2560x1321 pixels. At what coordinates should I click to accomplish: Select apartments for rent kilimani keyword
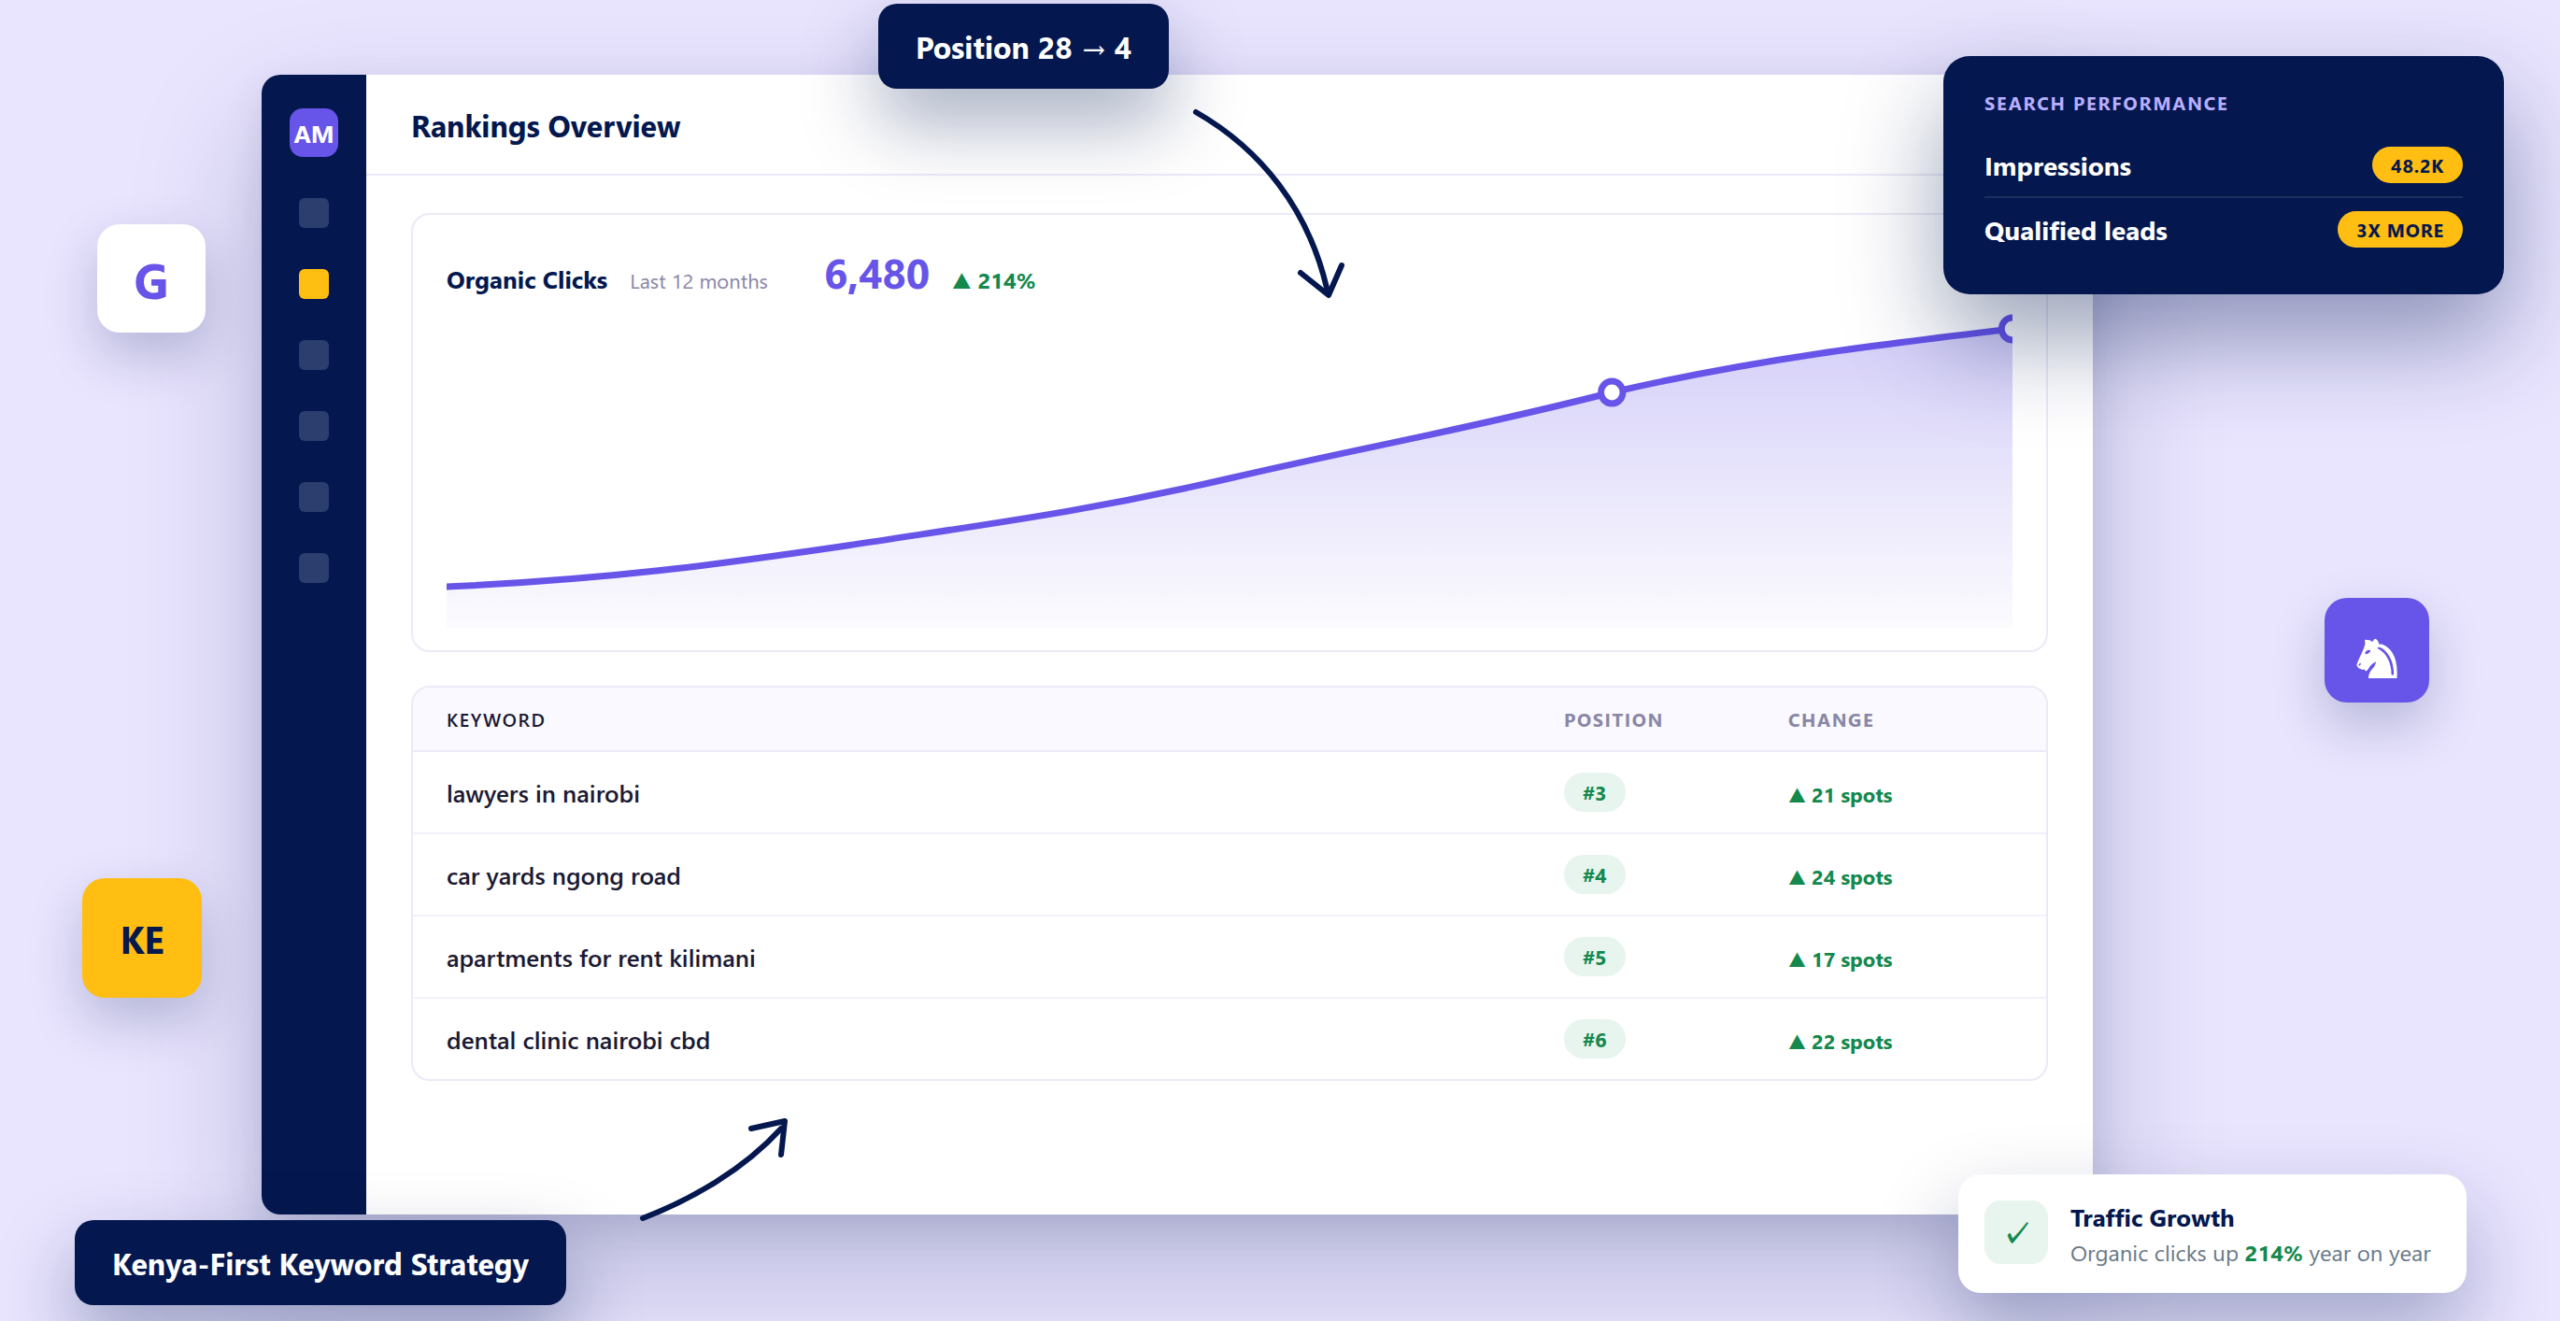(600, 958)
